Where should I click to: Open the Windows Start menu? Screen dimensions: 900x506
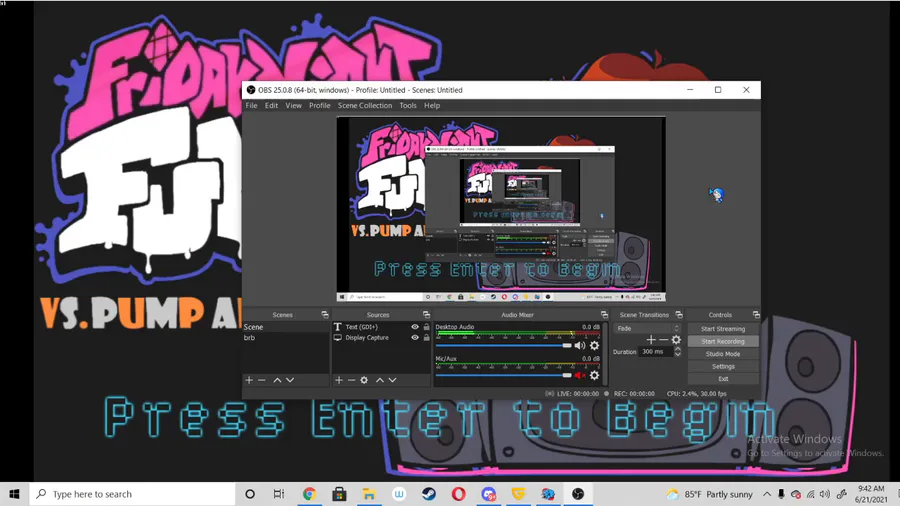(x=14, y=494)
